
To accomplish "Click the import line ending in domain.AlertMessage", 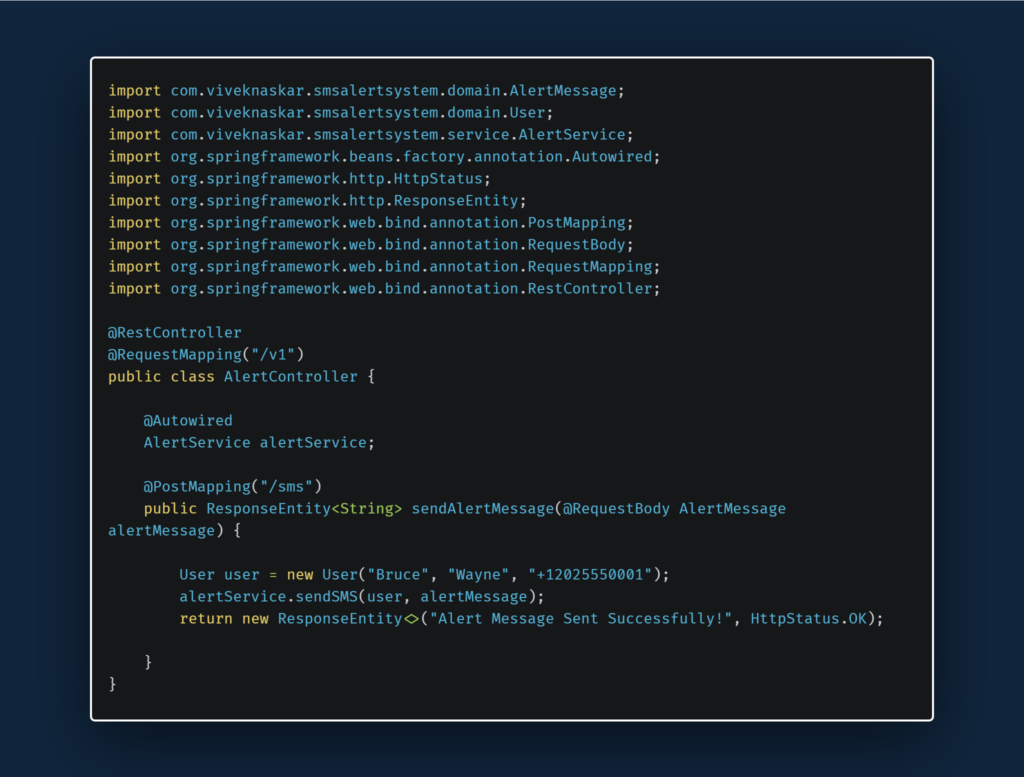I will [366, 91].
